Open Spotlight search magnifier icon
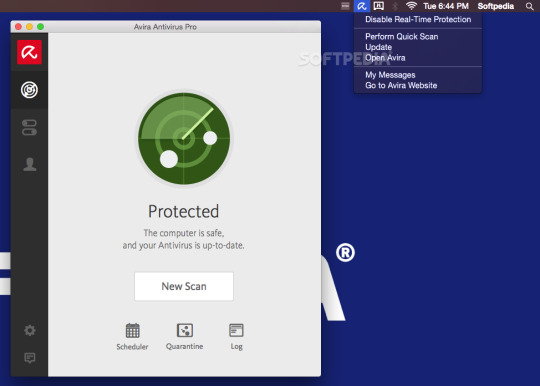Screen dimensions: 540x386 pyautogui.click(x=529, y=6)
